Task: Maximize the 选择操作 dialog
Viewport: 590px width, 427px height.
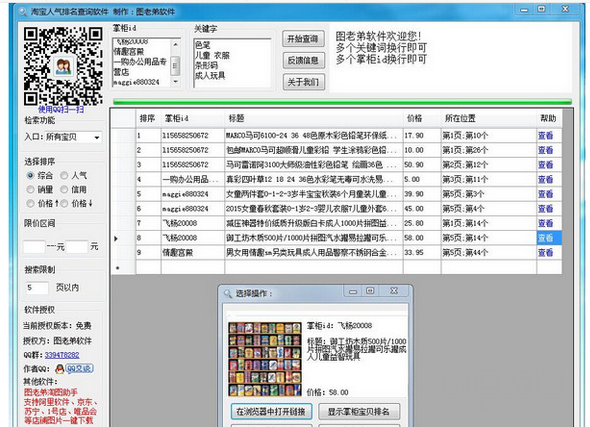Action: [370, 291]
